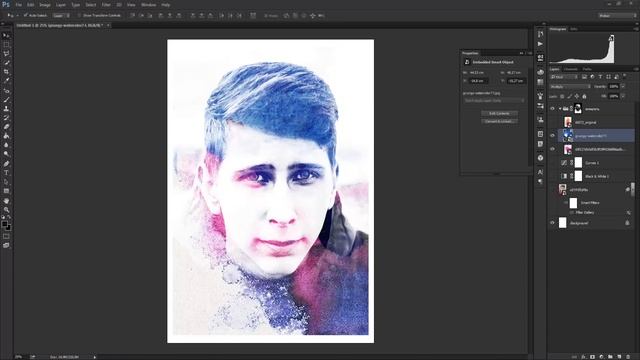Viewport: 640px width, 360px height.
Task: Hide the layer group at top
Action: (x=552, y=109)
